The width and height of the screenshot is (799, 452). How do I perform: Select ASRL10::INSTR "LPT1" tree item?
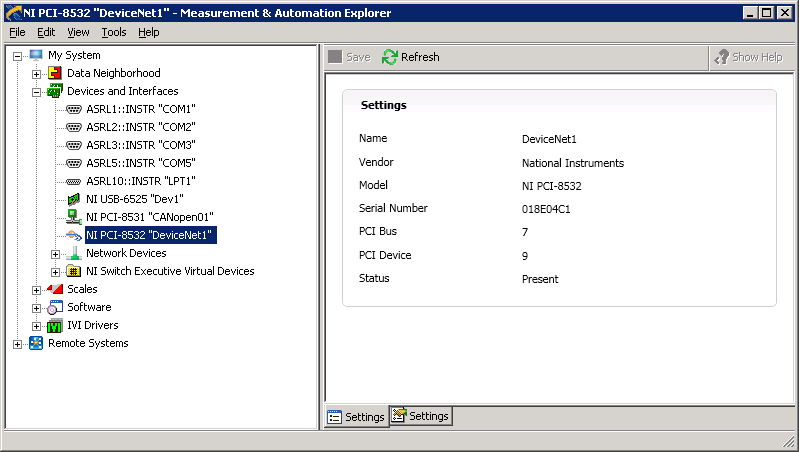click(x=140, y=181)
